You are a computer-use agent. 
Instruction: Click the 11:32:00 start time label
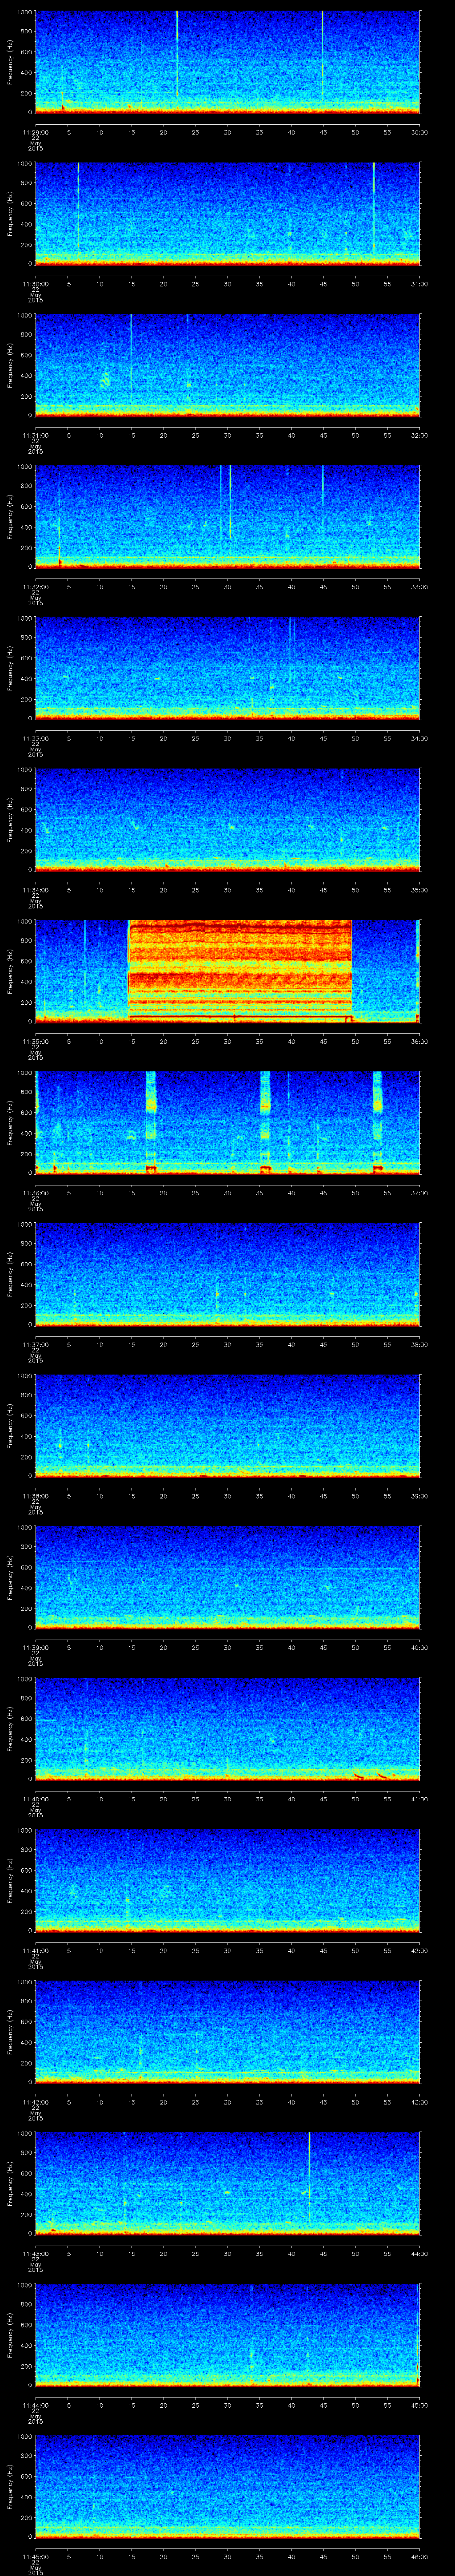pos(35,587)
